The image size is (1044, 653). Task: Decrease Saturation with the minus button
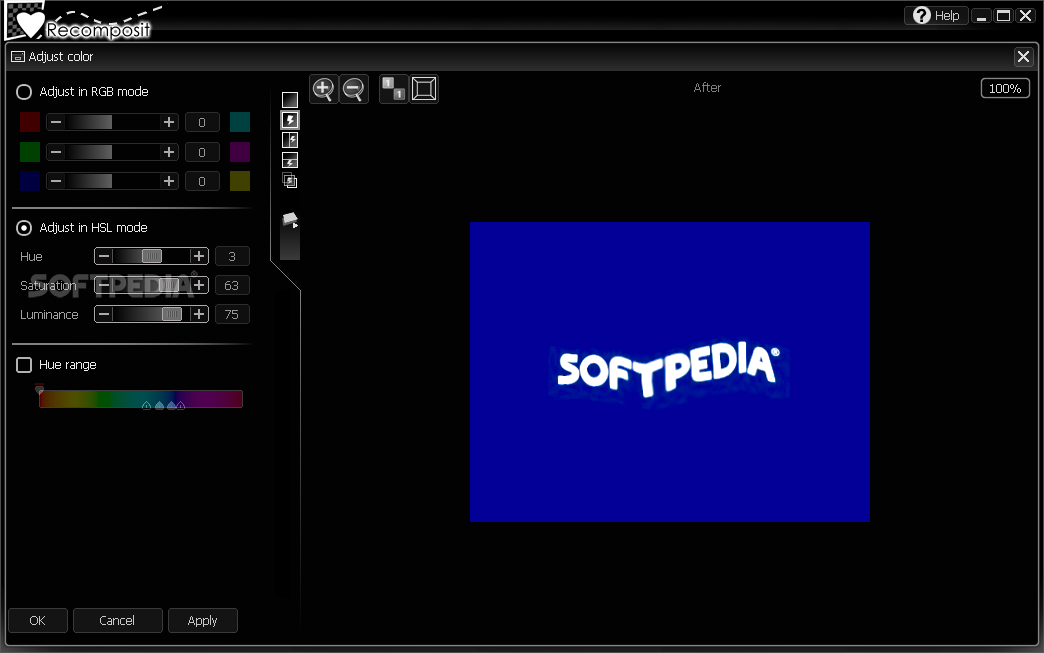coord(104,285)
